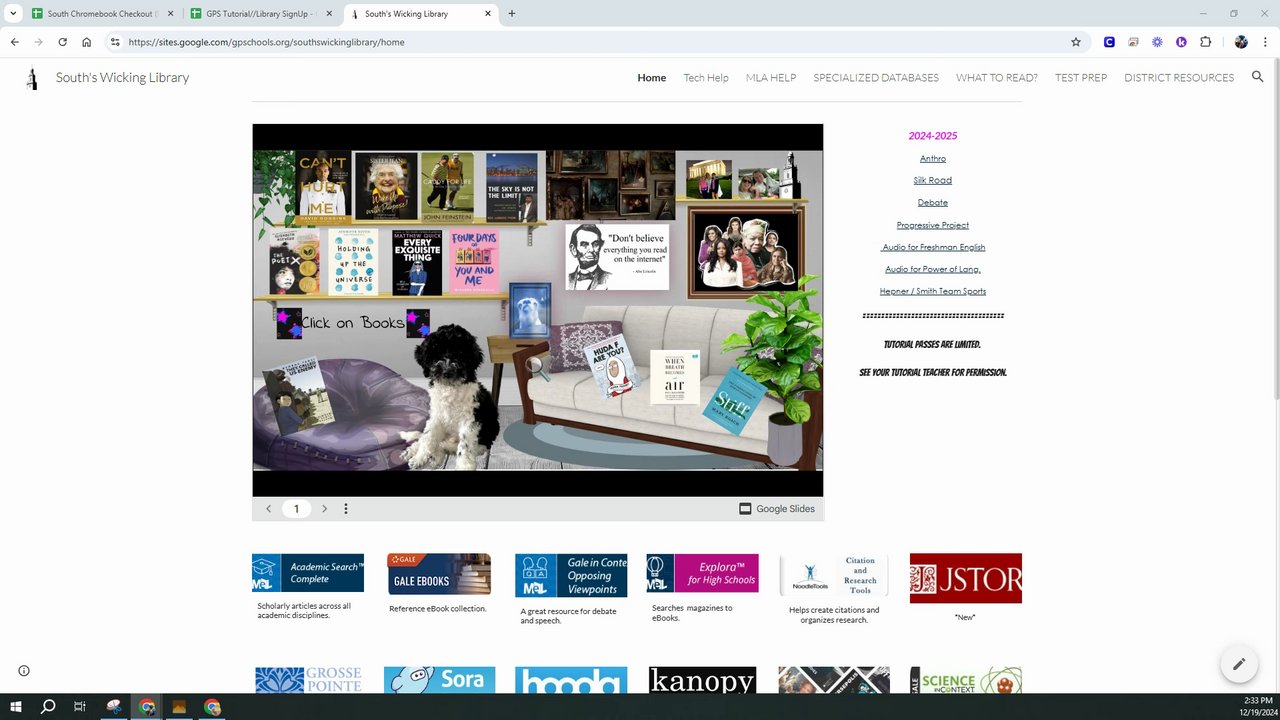Open Academic Search Complete database tile
The image size is (1280, 720).
point(308,573)
